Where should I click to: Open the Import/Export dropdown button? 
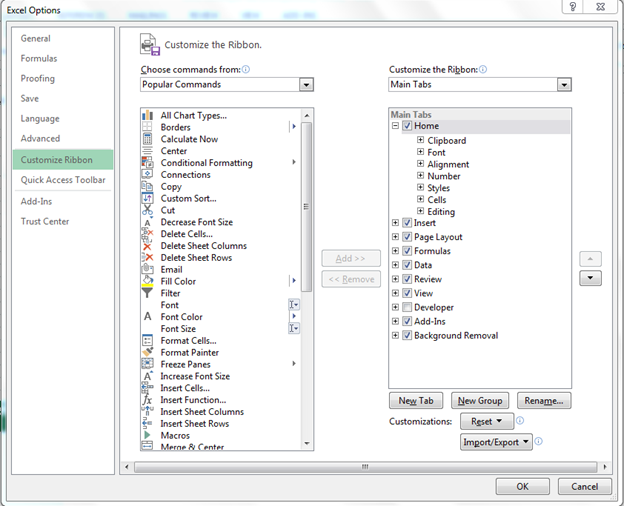click(496, 442)
